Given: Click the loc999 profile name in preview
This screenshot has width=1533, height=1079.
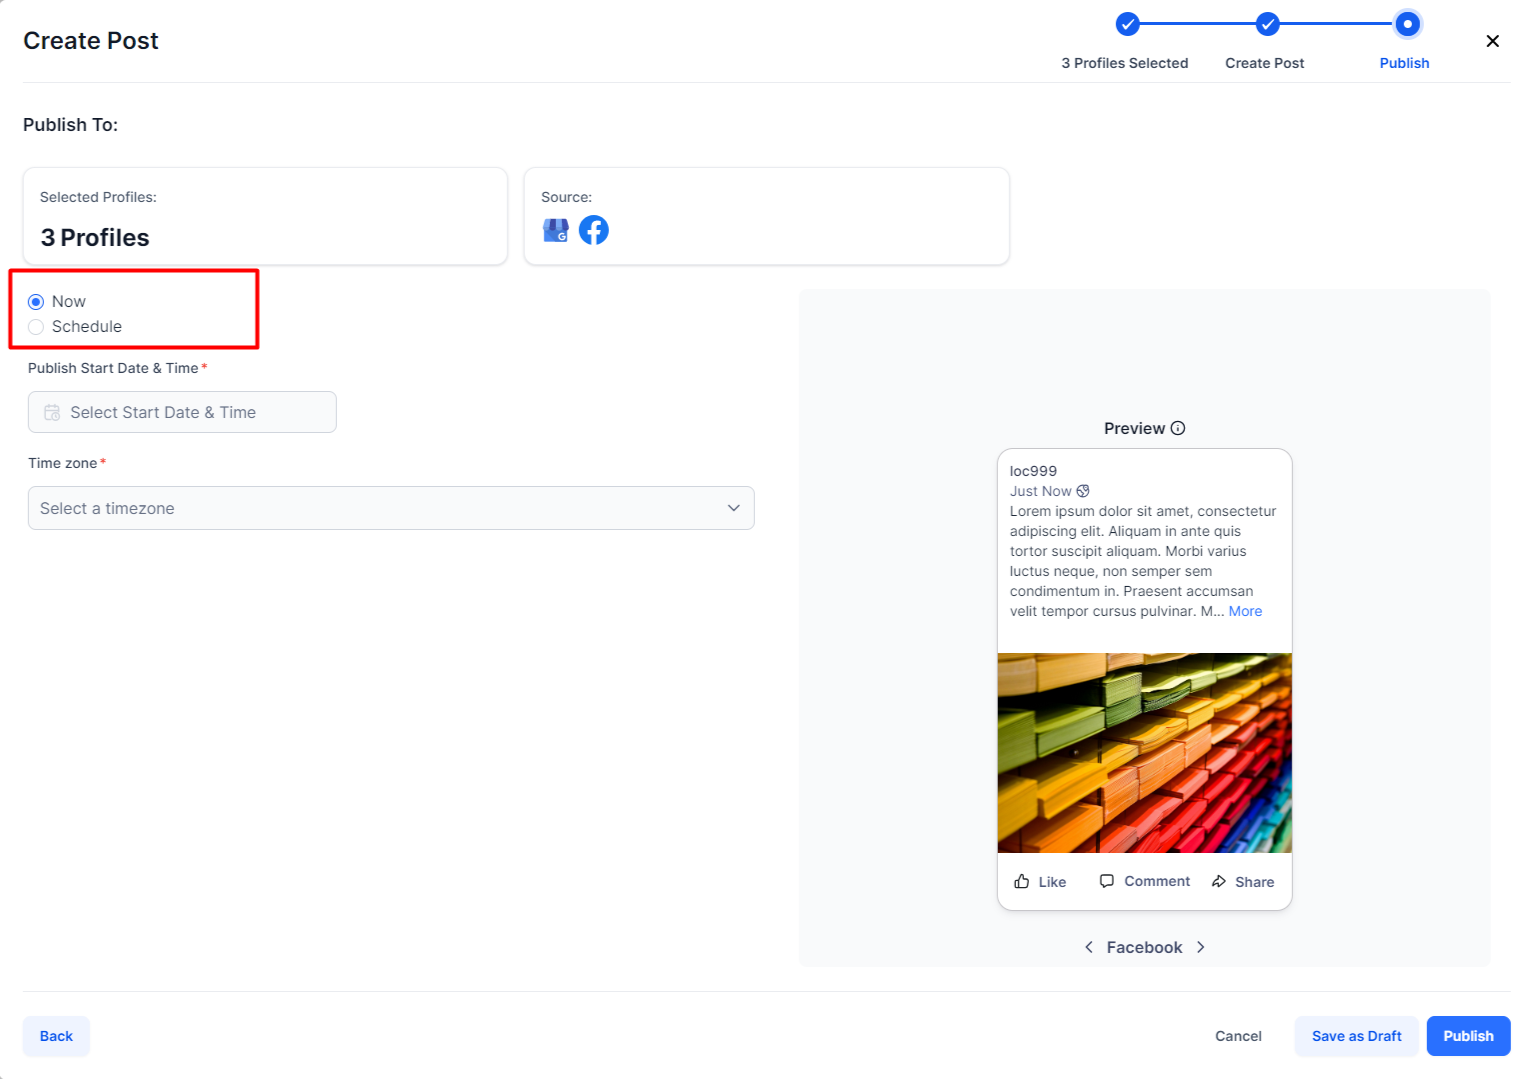Looking at the screenshot, I should click(x=1033, y=471).
